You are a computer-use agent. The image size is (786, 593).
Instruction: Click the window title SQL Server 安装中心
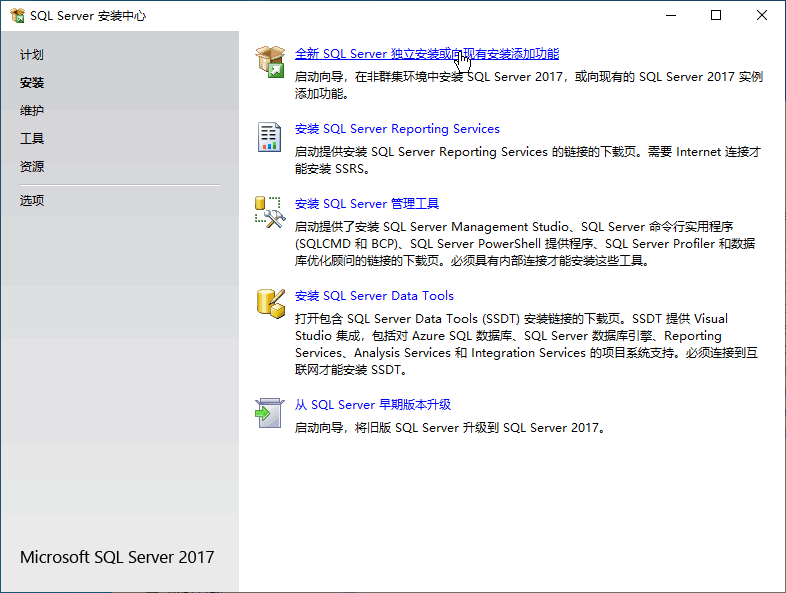click(88, 16)
